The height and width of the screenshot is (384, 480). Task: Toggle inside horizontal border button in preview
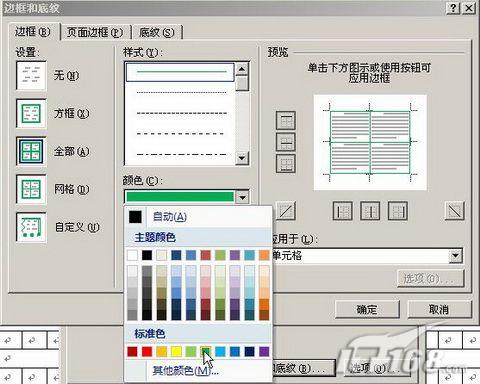point(286,142)
